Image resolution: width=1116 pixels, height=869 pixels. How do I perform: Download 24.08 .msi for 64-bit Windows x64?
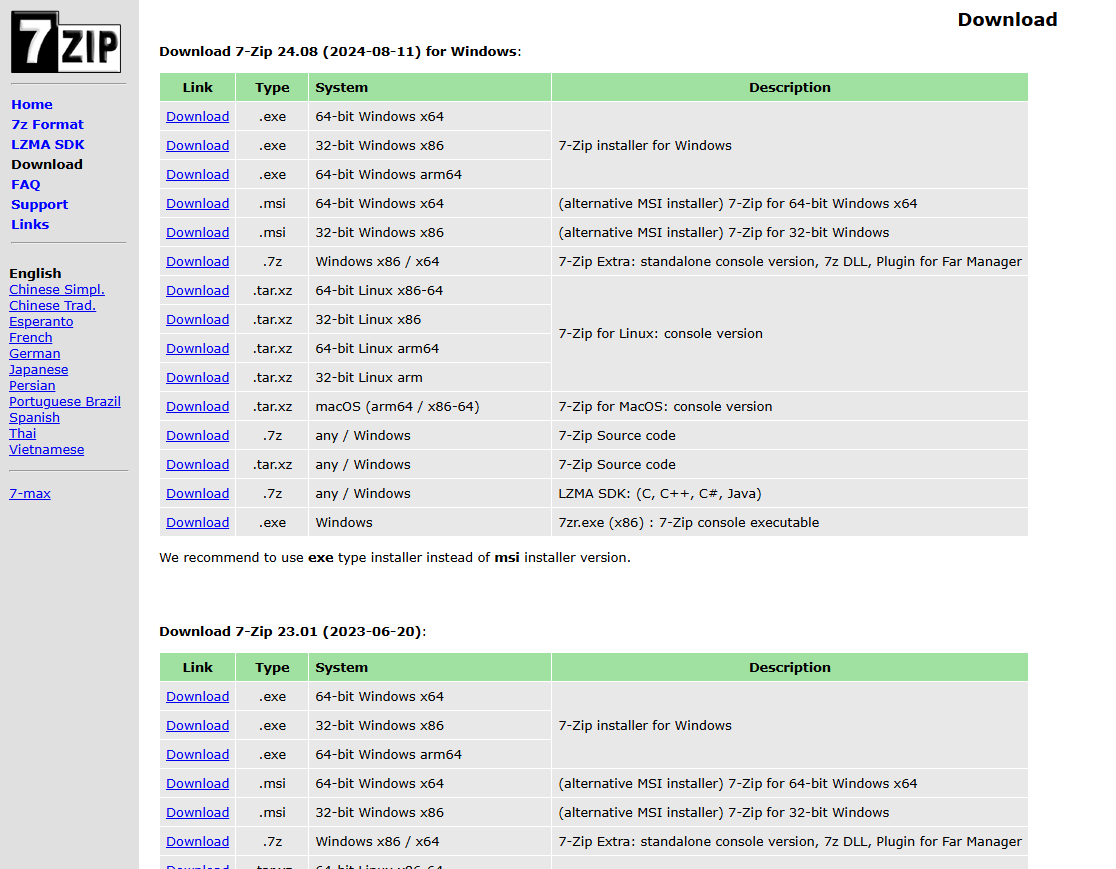pos(197,204)
